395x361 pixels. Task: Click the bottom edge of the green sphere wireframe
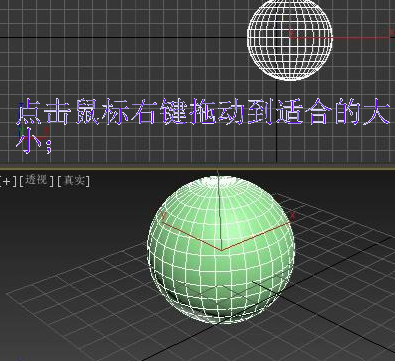tap(220, 323)
